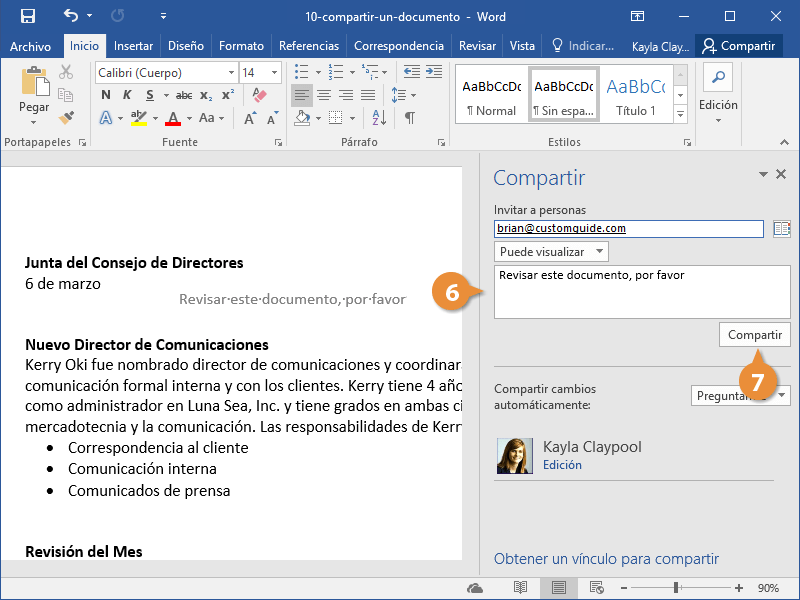Image resolution: width=800 pixels, height=600 pixels.
Task: Open the Insertar ribbon tab
Action: (x=133, y=46)
